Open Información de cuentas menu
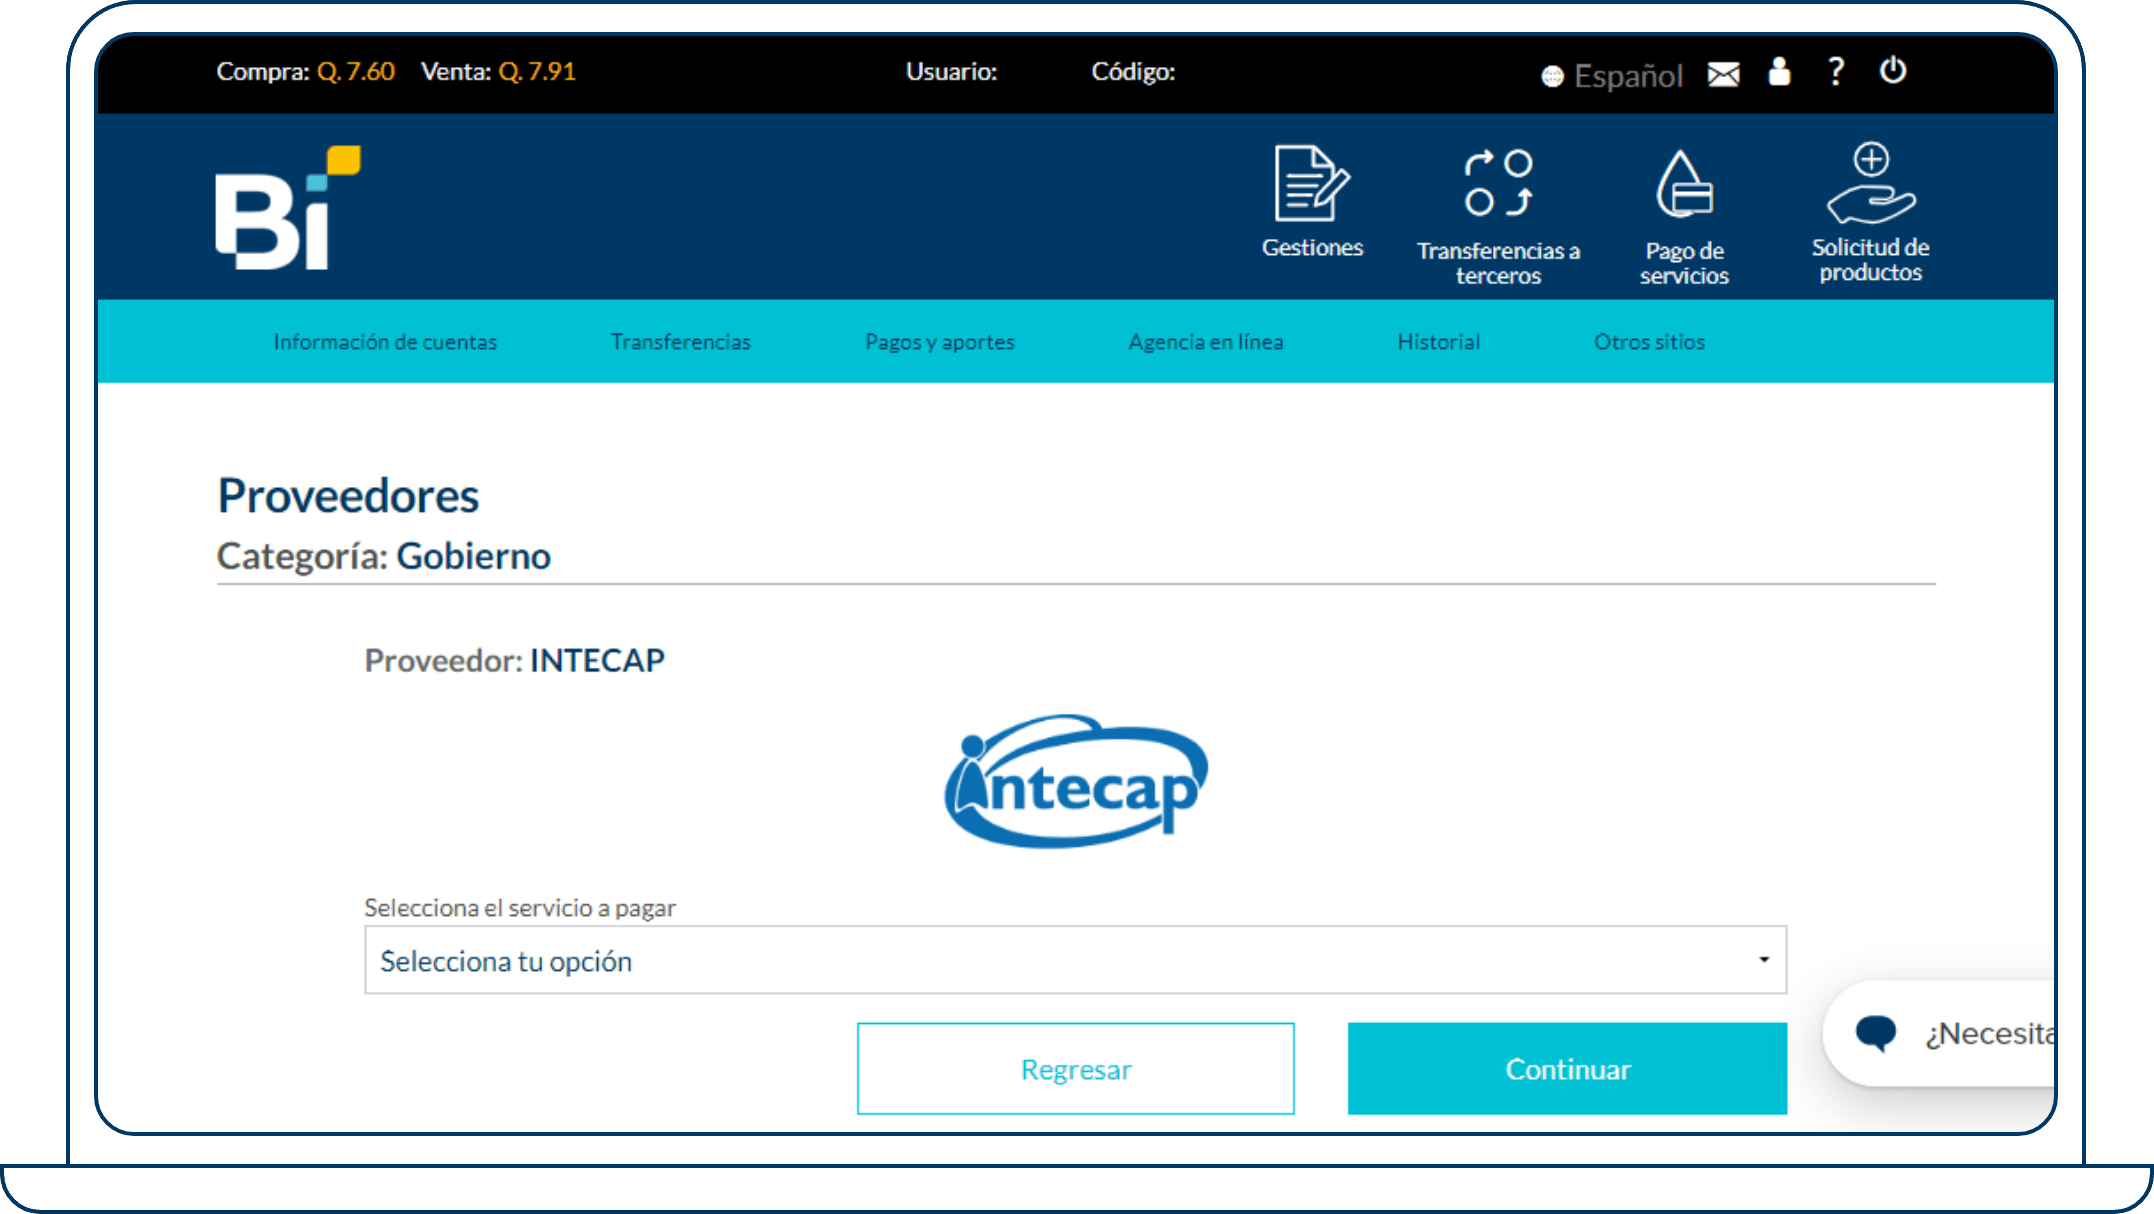This screenshot has height=1214, width=2154. click(385, 342)
